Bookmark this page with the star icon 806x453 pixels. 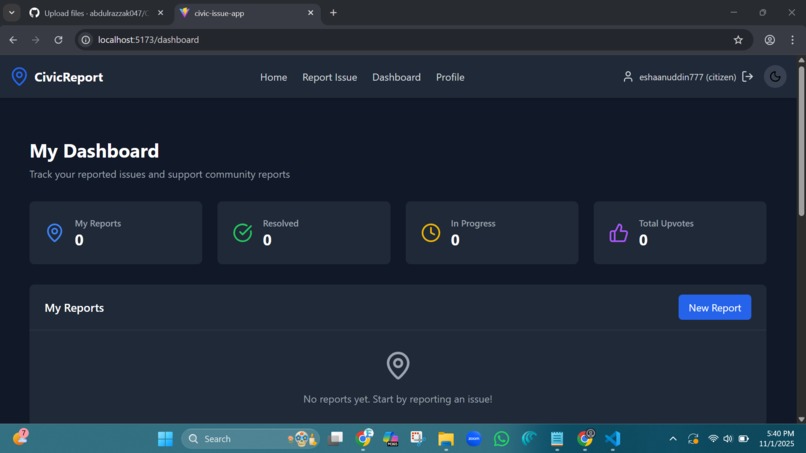click(738, 40)
